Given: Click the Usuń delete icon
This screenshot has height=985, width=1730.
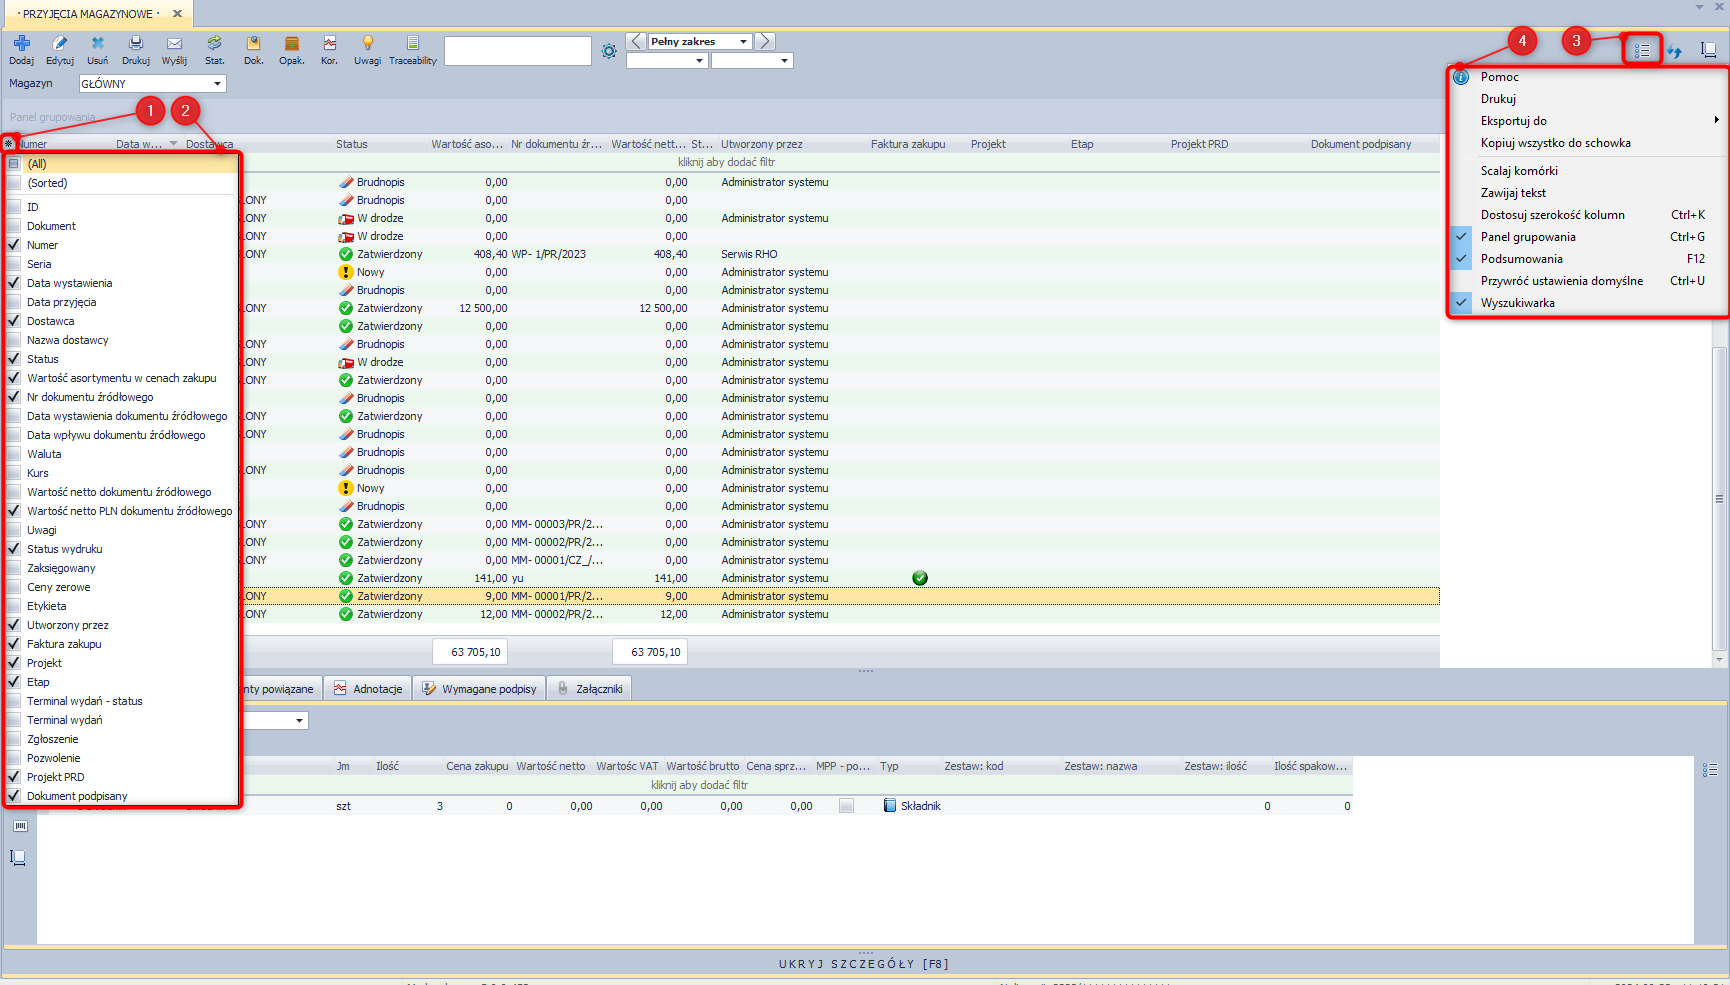Looking at the screenshot, I should coord(97,44).
